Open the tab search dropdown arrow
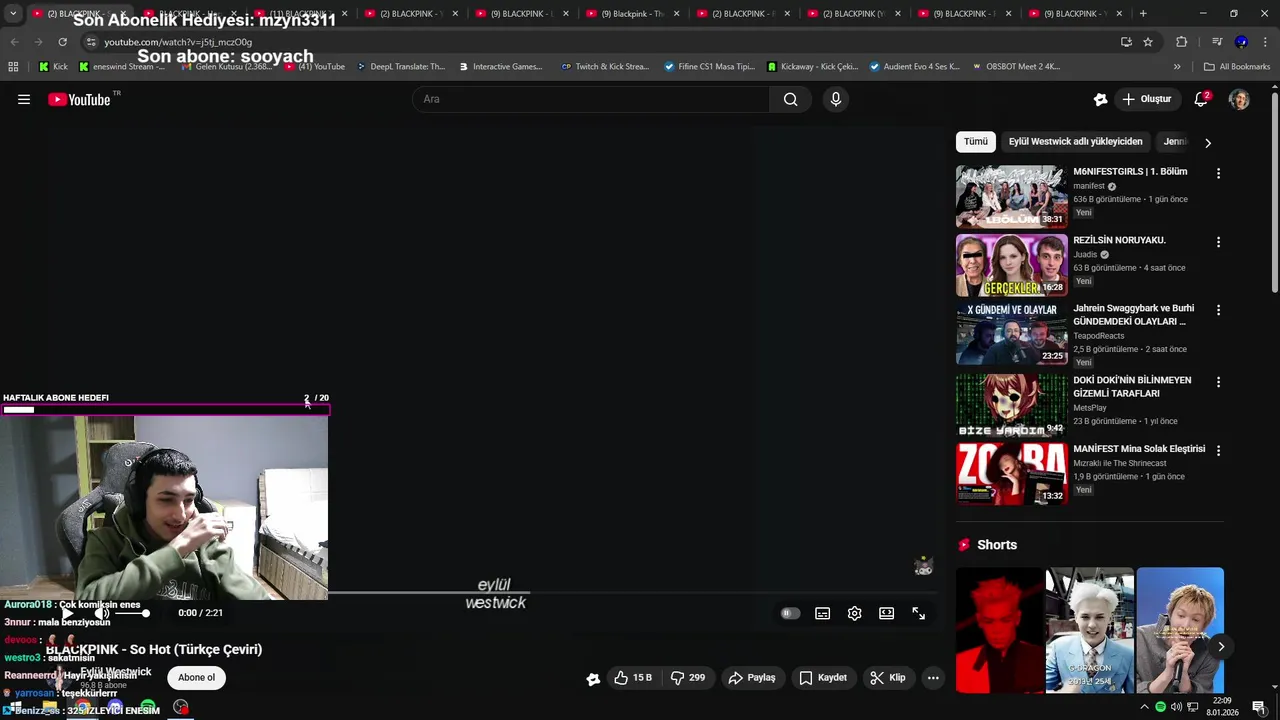Image resolution: width=1280 pixels, height=720 pixels. click(x=13, y=14)
